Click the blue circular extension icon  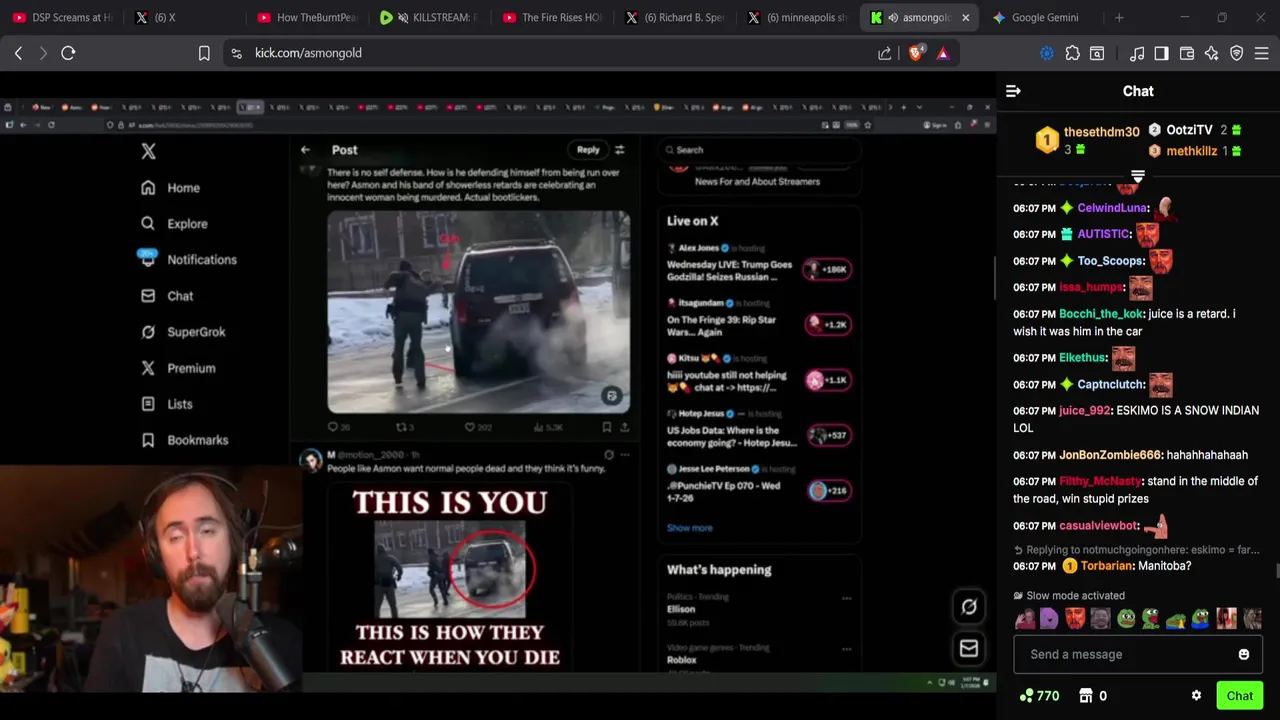1047,53
